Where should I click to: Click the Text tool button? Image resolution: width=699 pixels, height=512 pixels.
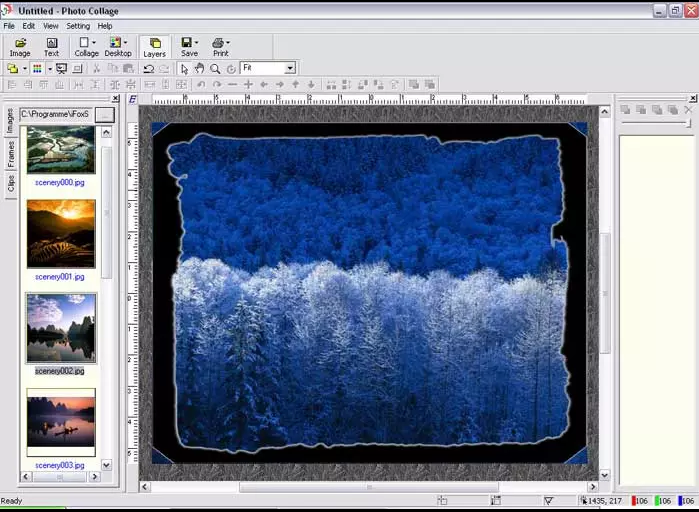point(52,47)
